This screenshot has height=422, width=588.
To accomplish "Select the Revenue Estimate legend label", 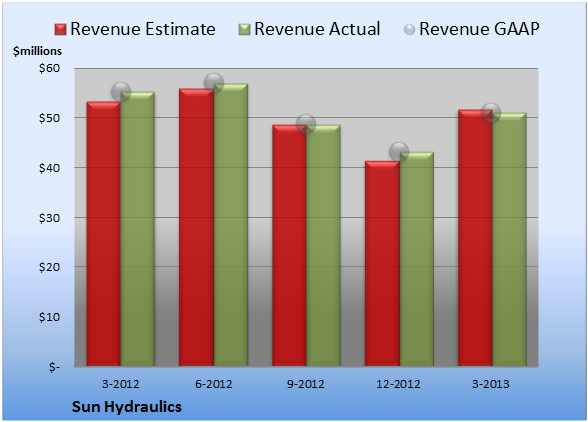I will click(x=143, y=29).
